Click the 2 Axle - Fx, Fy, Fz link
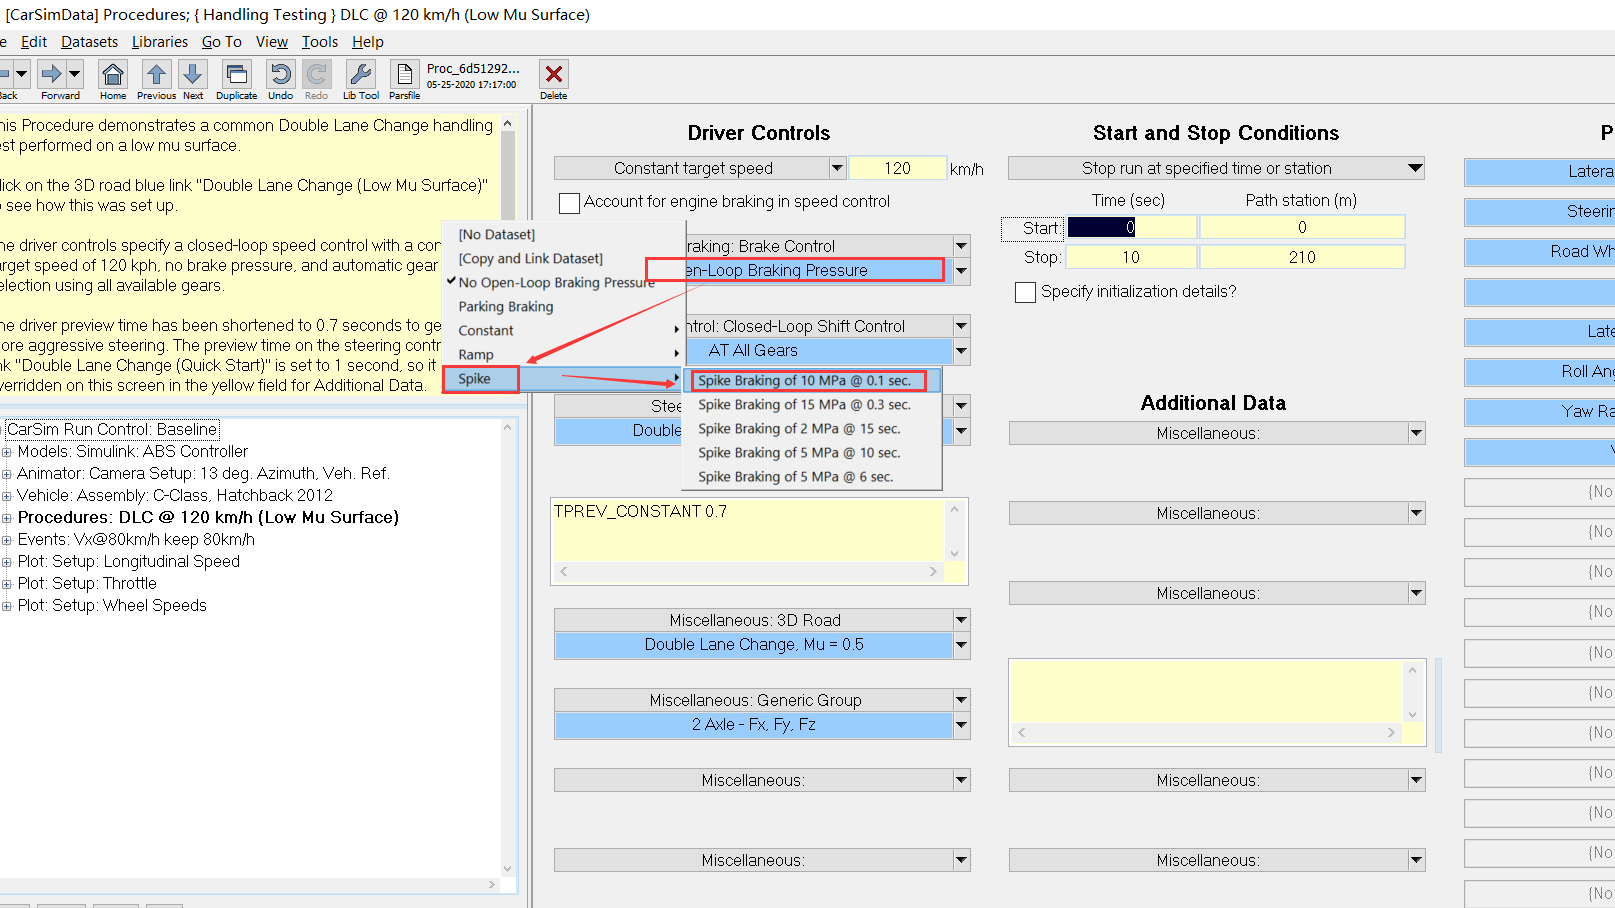This screenshot has width=1615, height=908. (x=754, y=725)
